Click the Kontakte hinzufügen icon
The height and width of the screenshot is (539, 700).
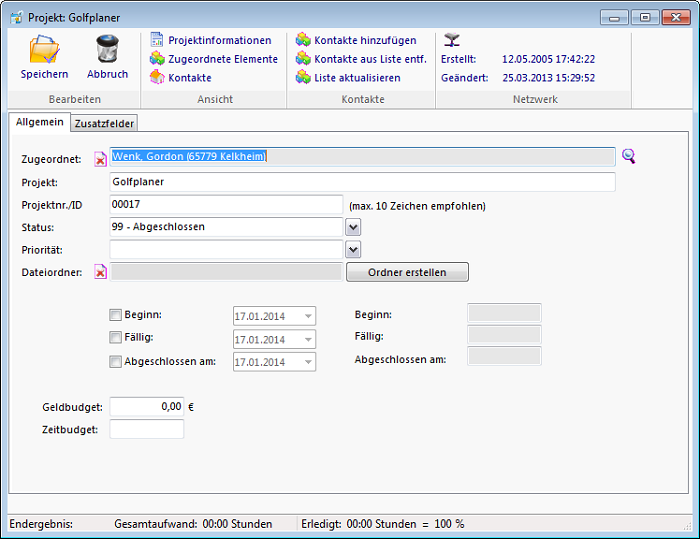pyautogui.click(x=303, y=40)
